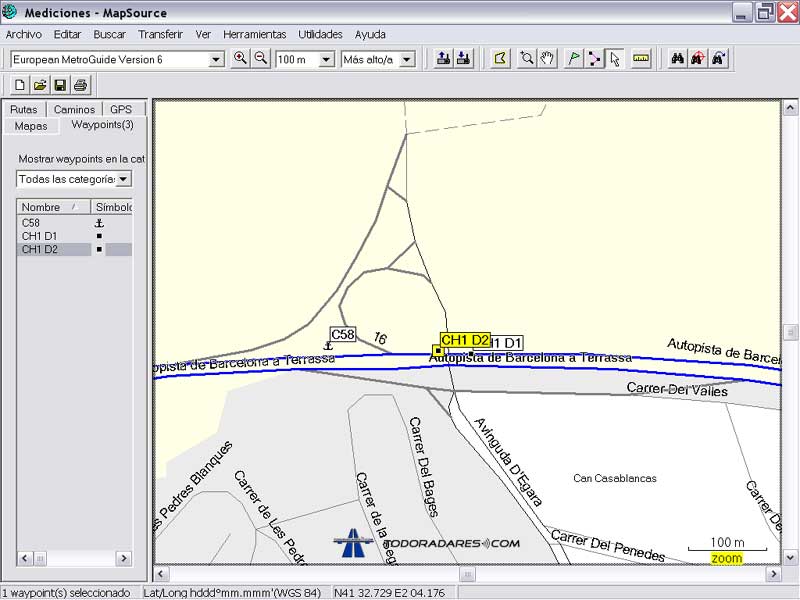The width and height of the screenshot is (800, 600).
Task: Click the map's horizontal scrollbar thumb
Action: [467, 574]
